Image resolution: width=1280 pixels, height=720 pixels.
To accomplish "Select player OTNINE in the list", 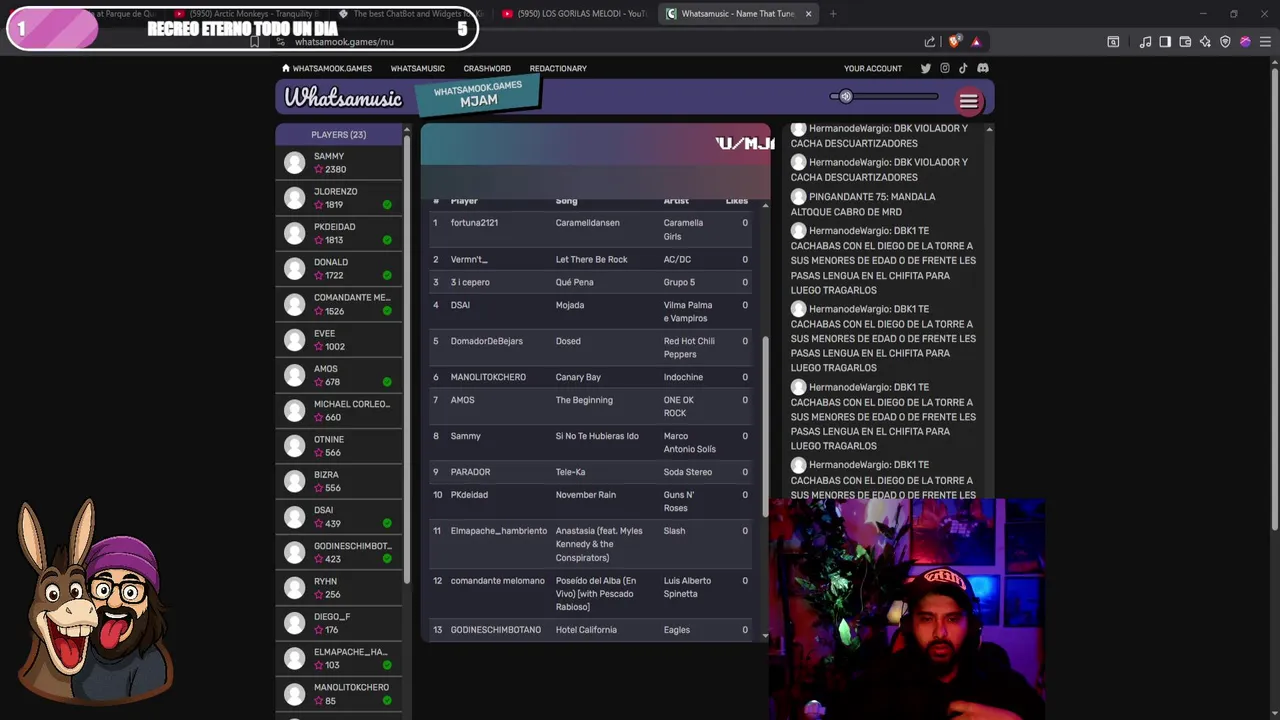I will (x=340, y=446).
